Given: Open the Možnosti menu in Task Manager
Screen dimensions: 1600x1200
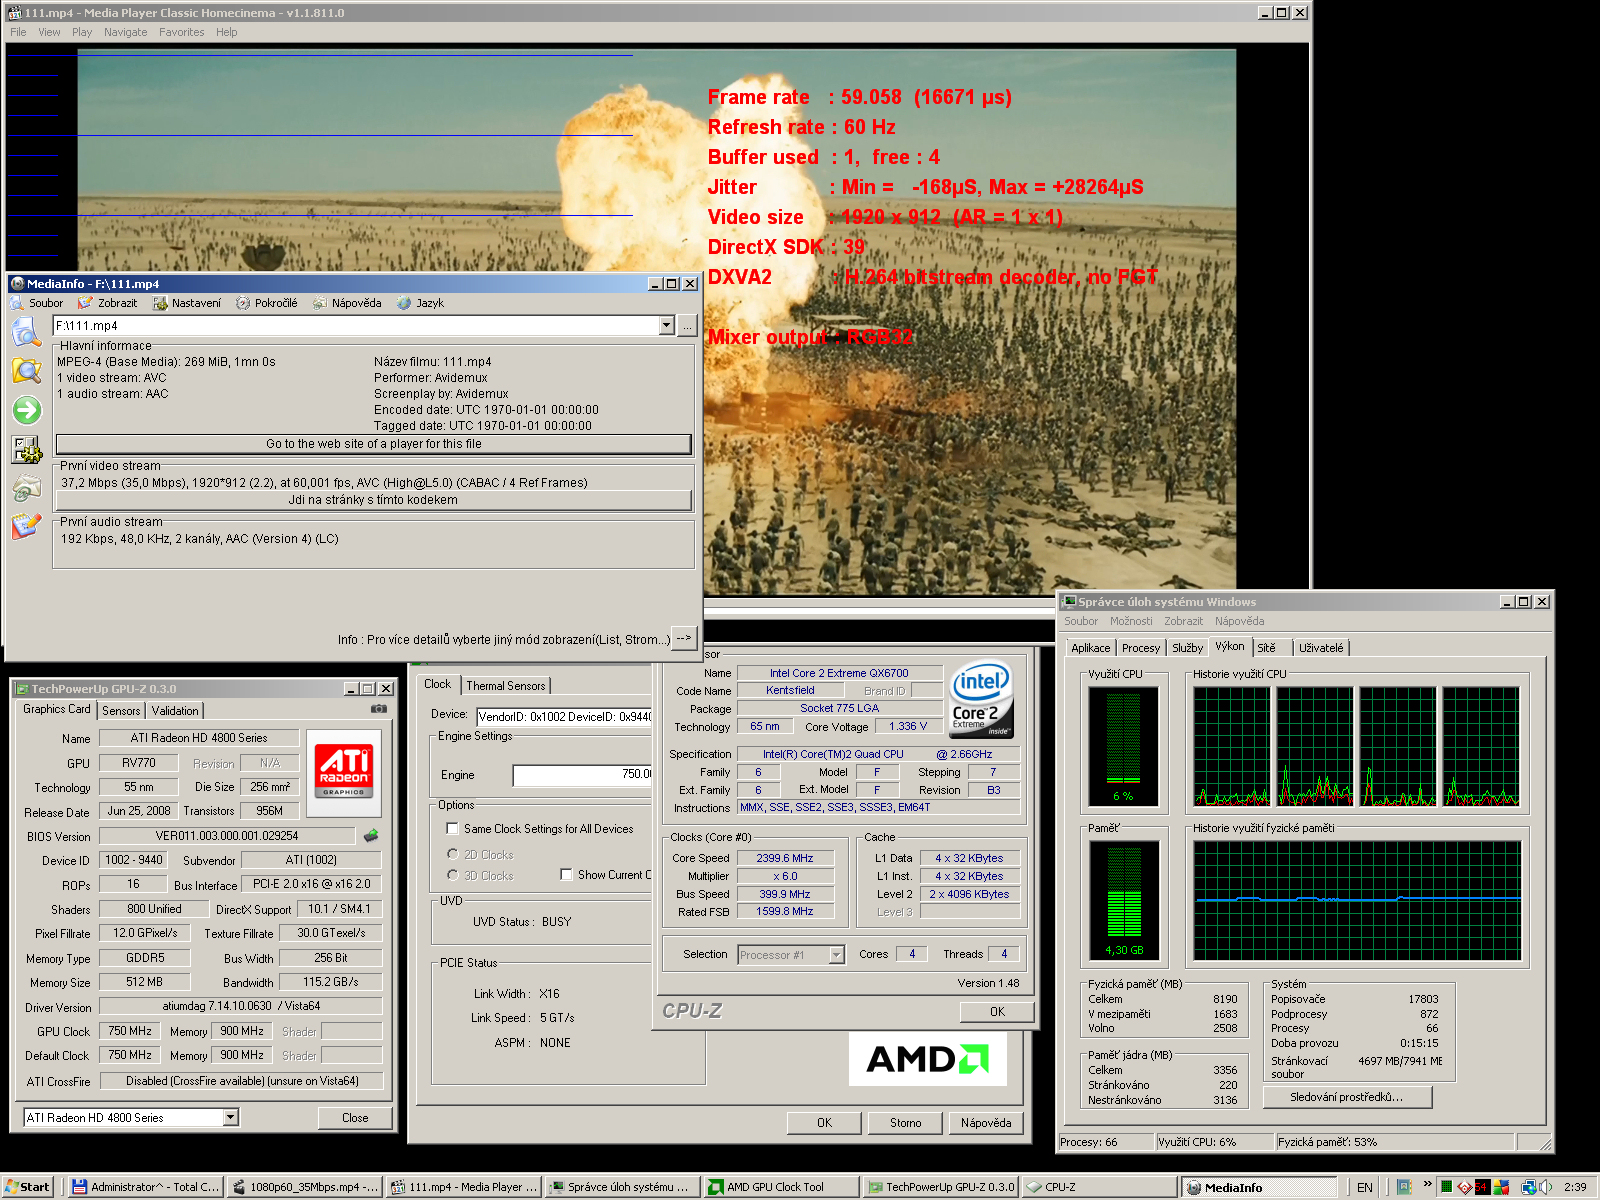Looking at the screenshot, I should coord(1131,621).
